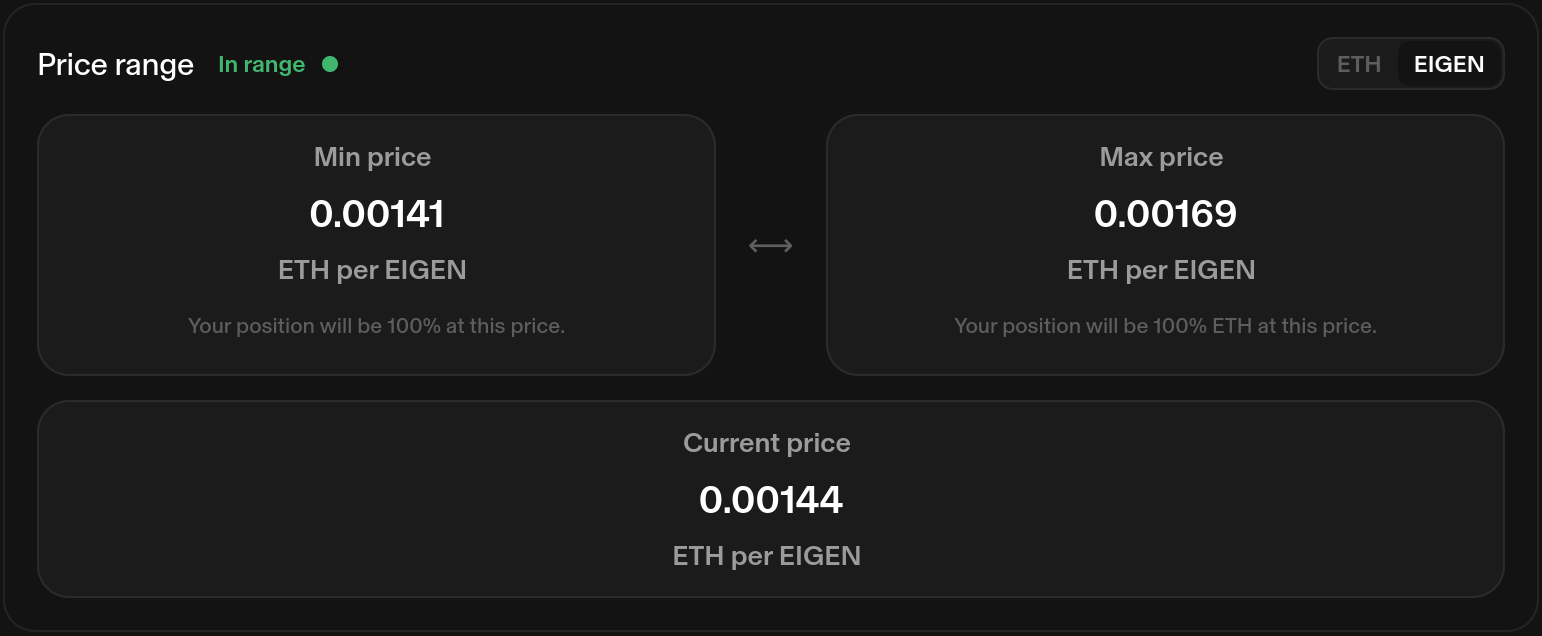Click the In range status label
This screenshot has height=636, width=1542.
coord(261,65)
